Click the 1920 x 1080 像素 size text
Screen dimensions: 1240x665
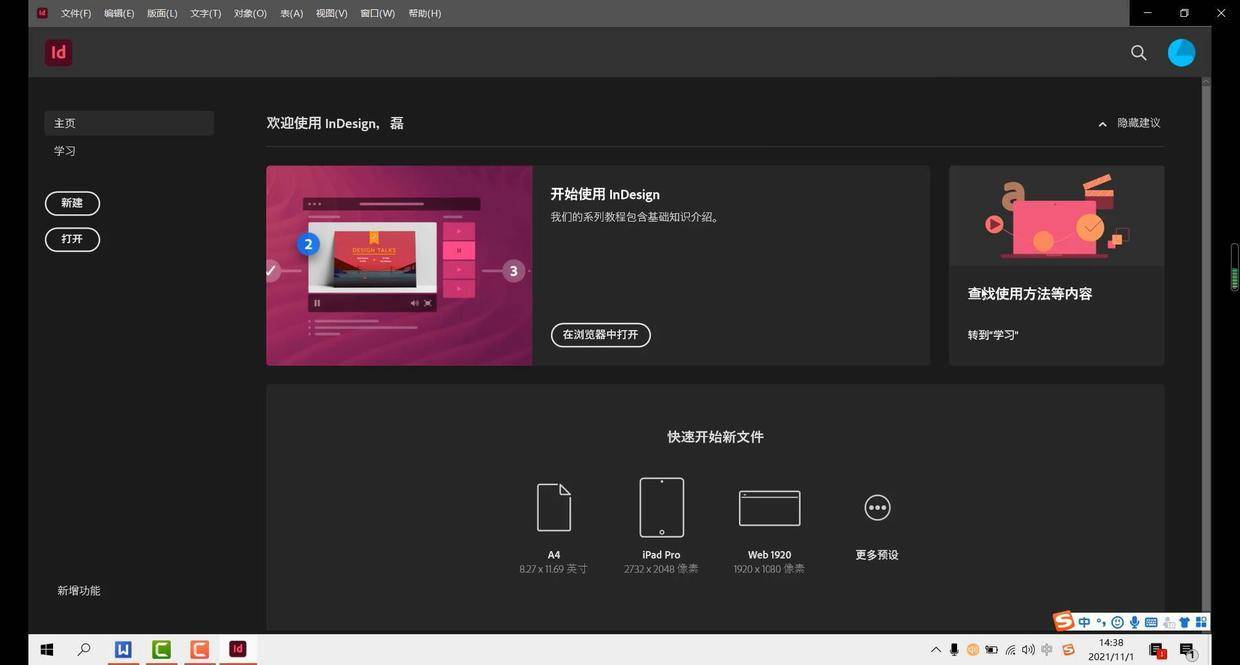769,569
